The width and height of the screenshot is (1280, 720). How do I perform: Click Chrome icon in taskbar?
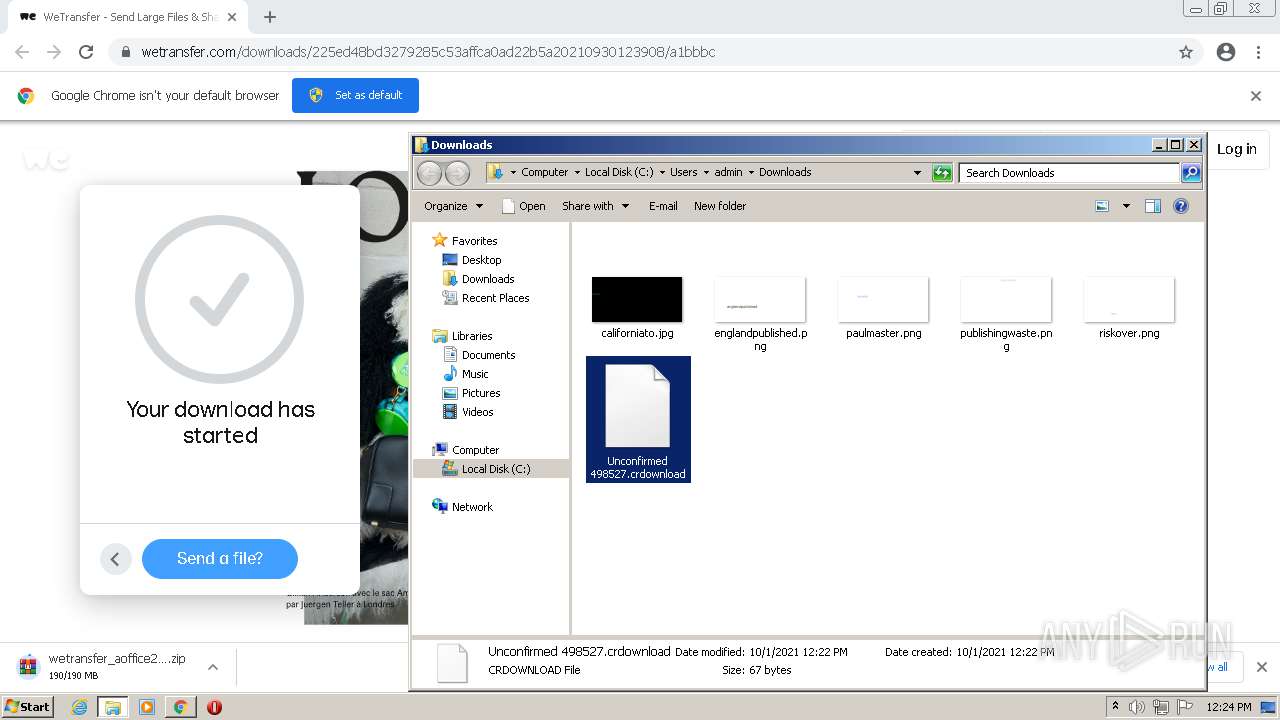(x=180, y=707)
